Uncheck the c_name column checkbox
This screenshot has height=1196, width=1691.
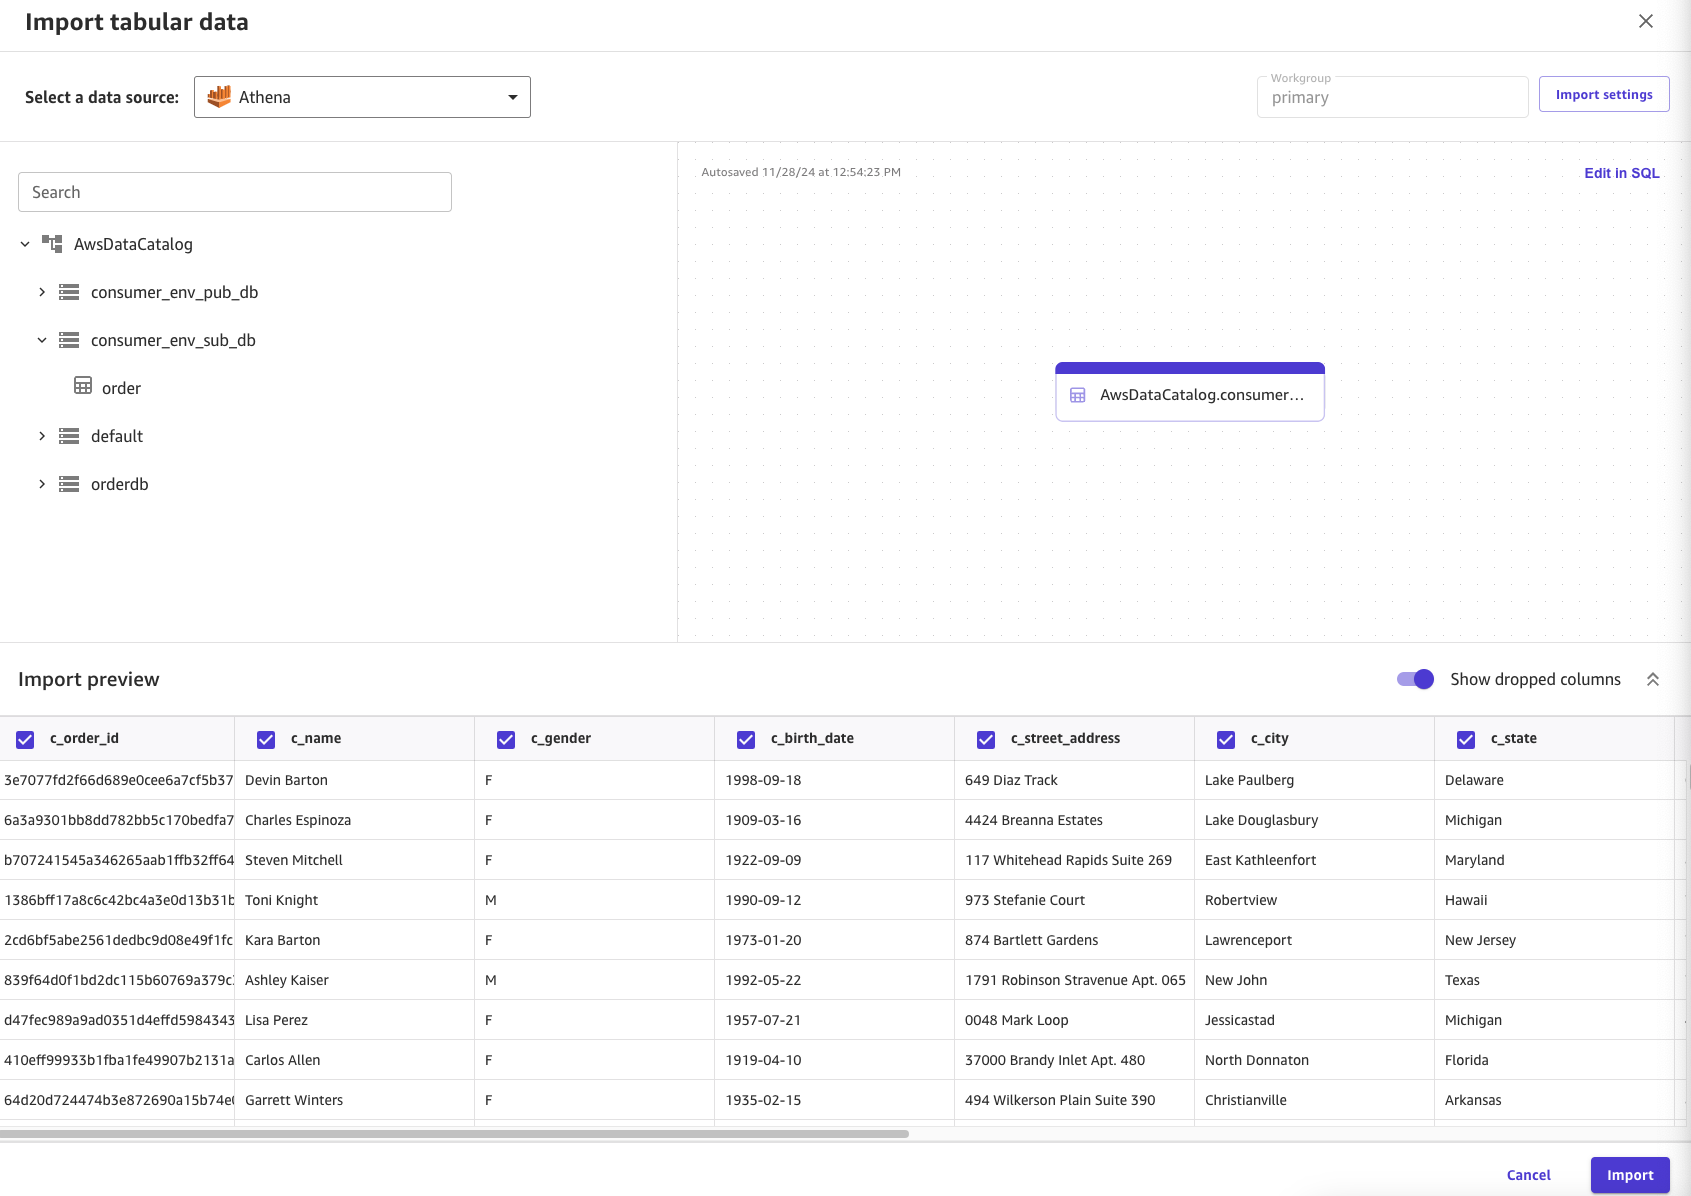(x=266, y=739)
